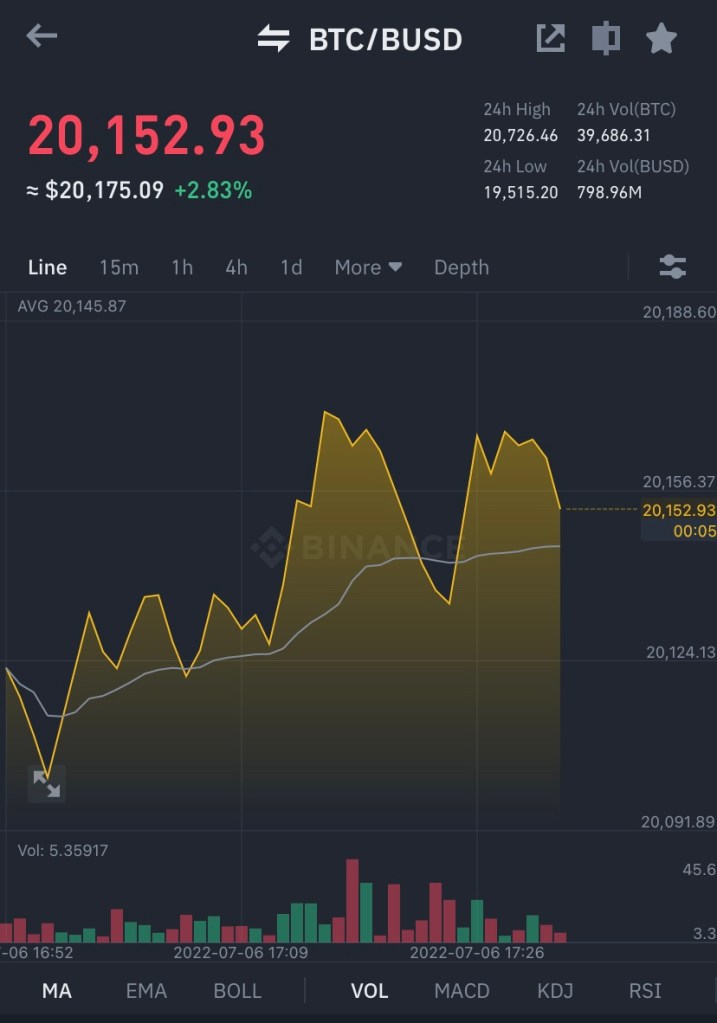Switch to the 1d interval

coord(291,267)
